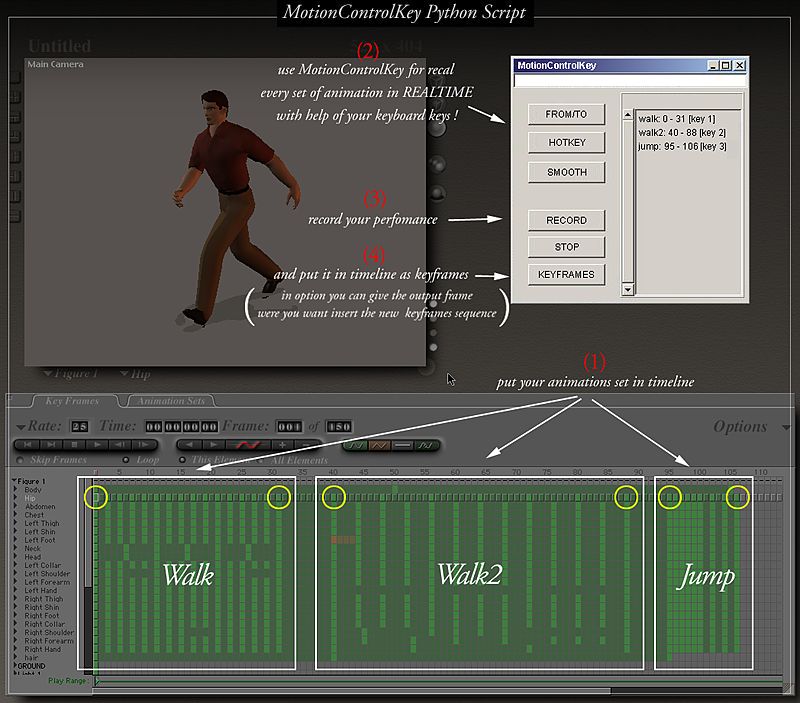Select the This Element radio button
This screenshot has width=800, height=703.
coord(182,460)
